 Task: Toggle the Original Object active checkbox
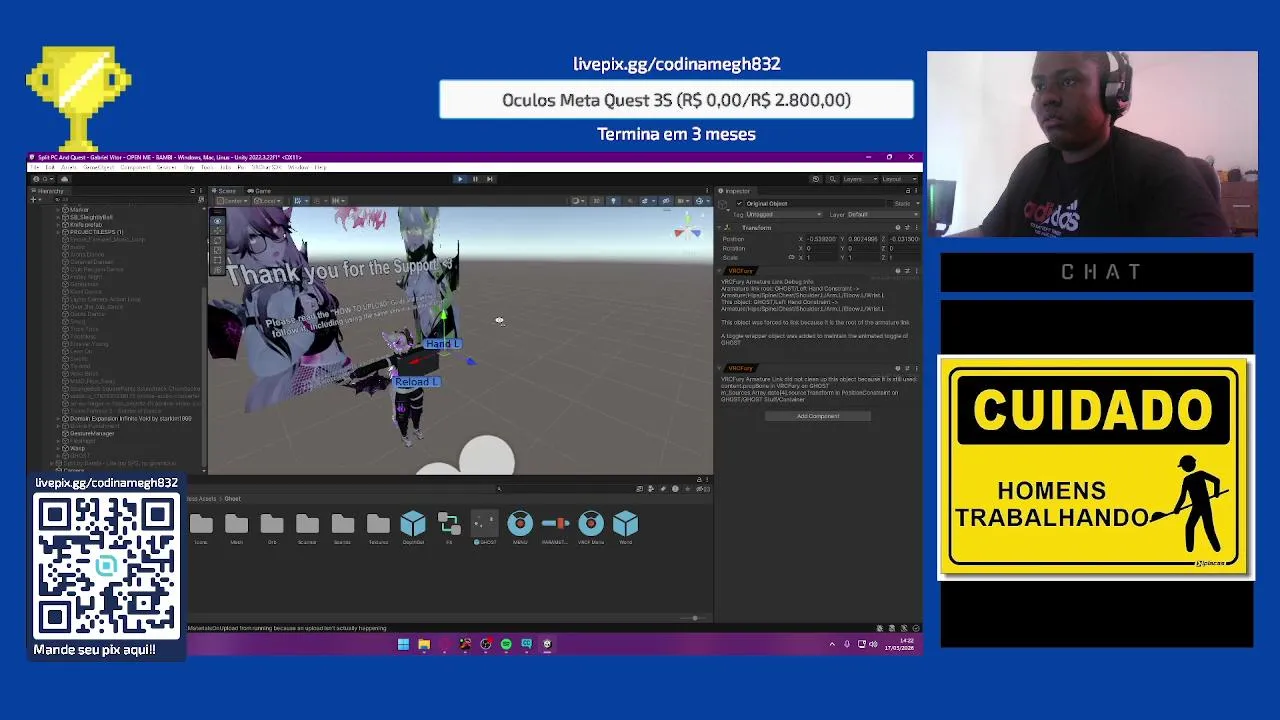click(739, 204)
